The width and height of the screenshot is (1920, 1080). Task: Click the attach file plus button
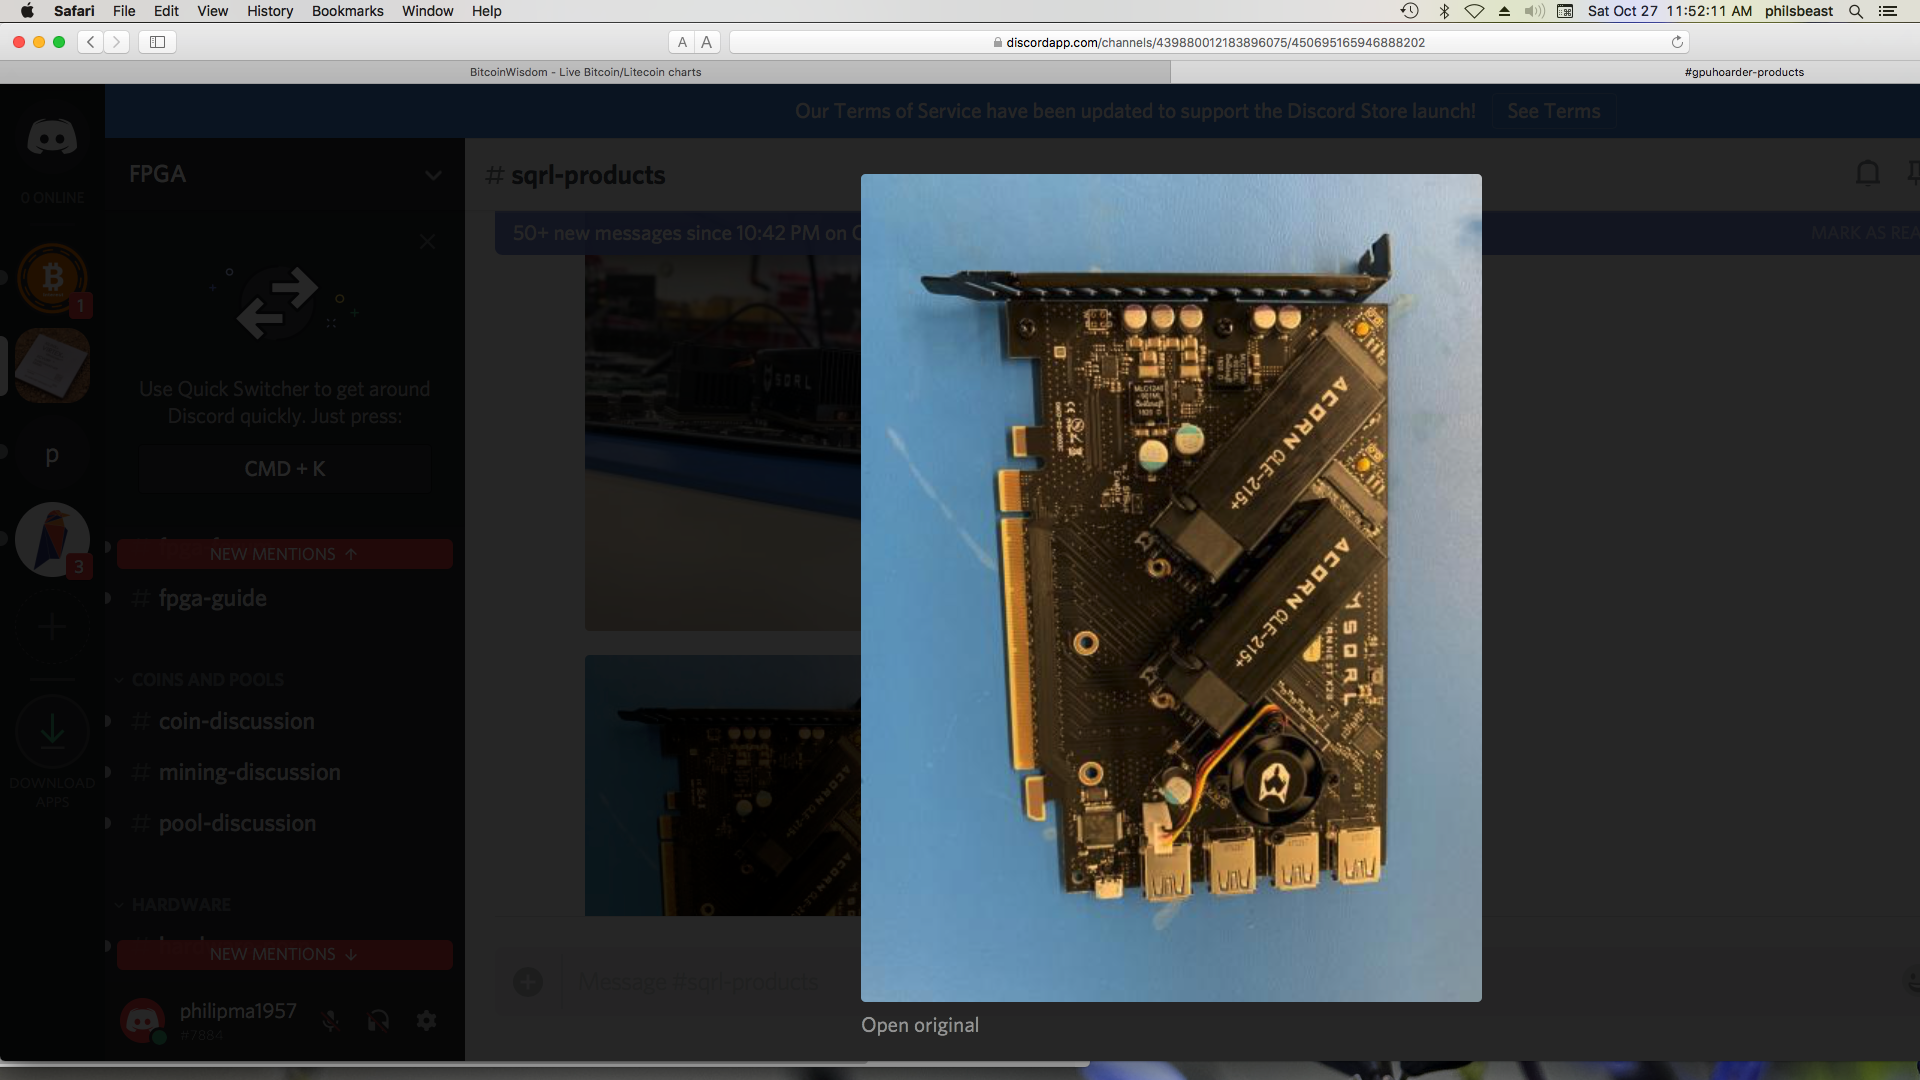pyautogui.click(x=528, y=982)
